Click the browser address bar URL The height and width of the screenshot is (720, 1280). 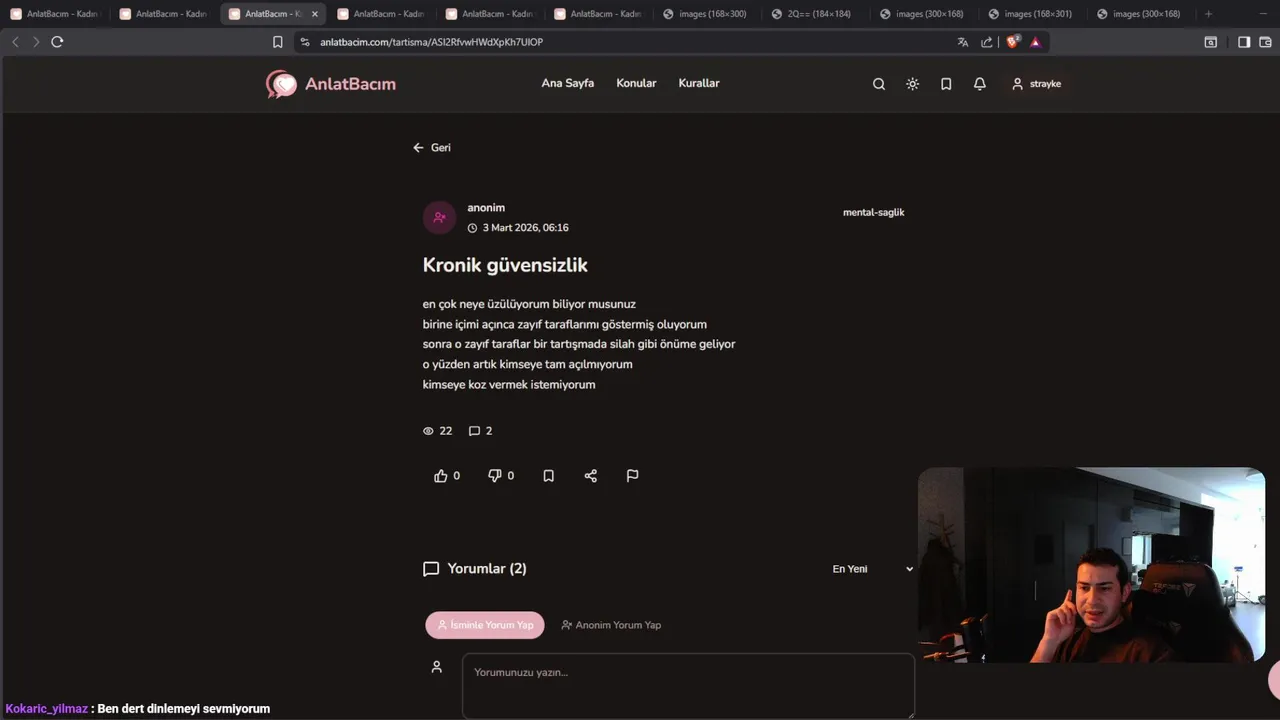(x=431, y=42)
